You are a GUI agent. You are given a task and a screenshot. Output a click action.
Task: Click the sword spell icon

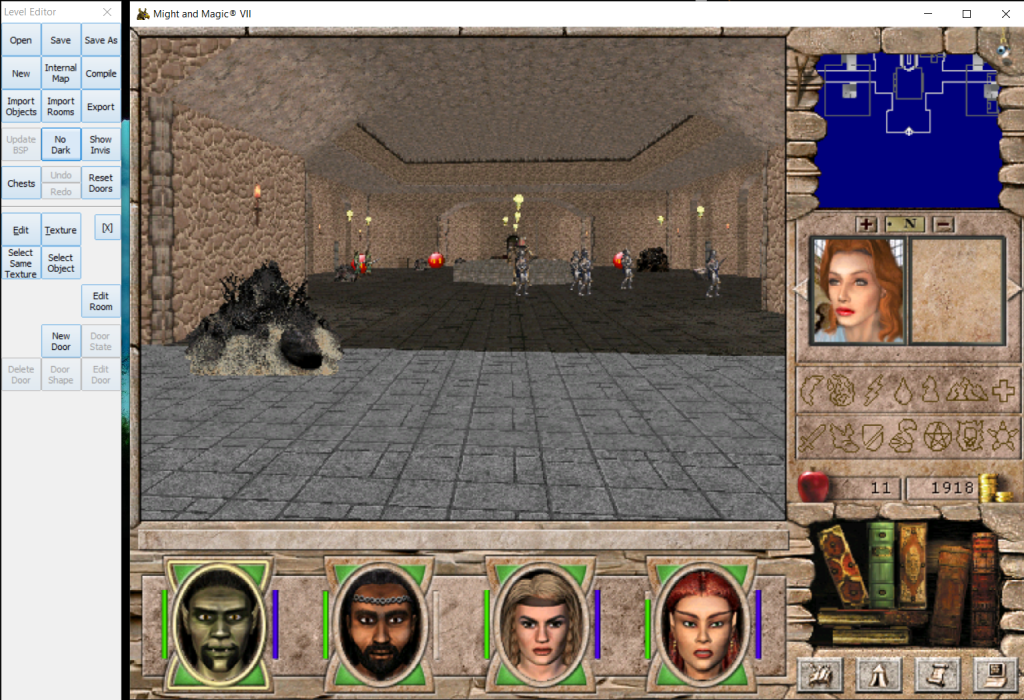tap(812, 437)
